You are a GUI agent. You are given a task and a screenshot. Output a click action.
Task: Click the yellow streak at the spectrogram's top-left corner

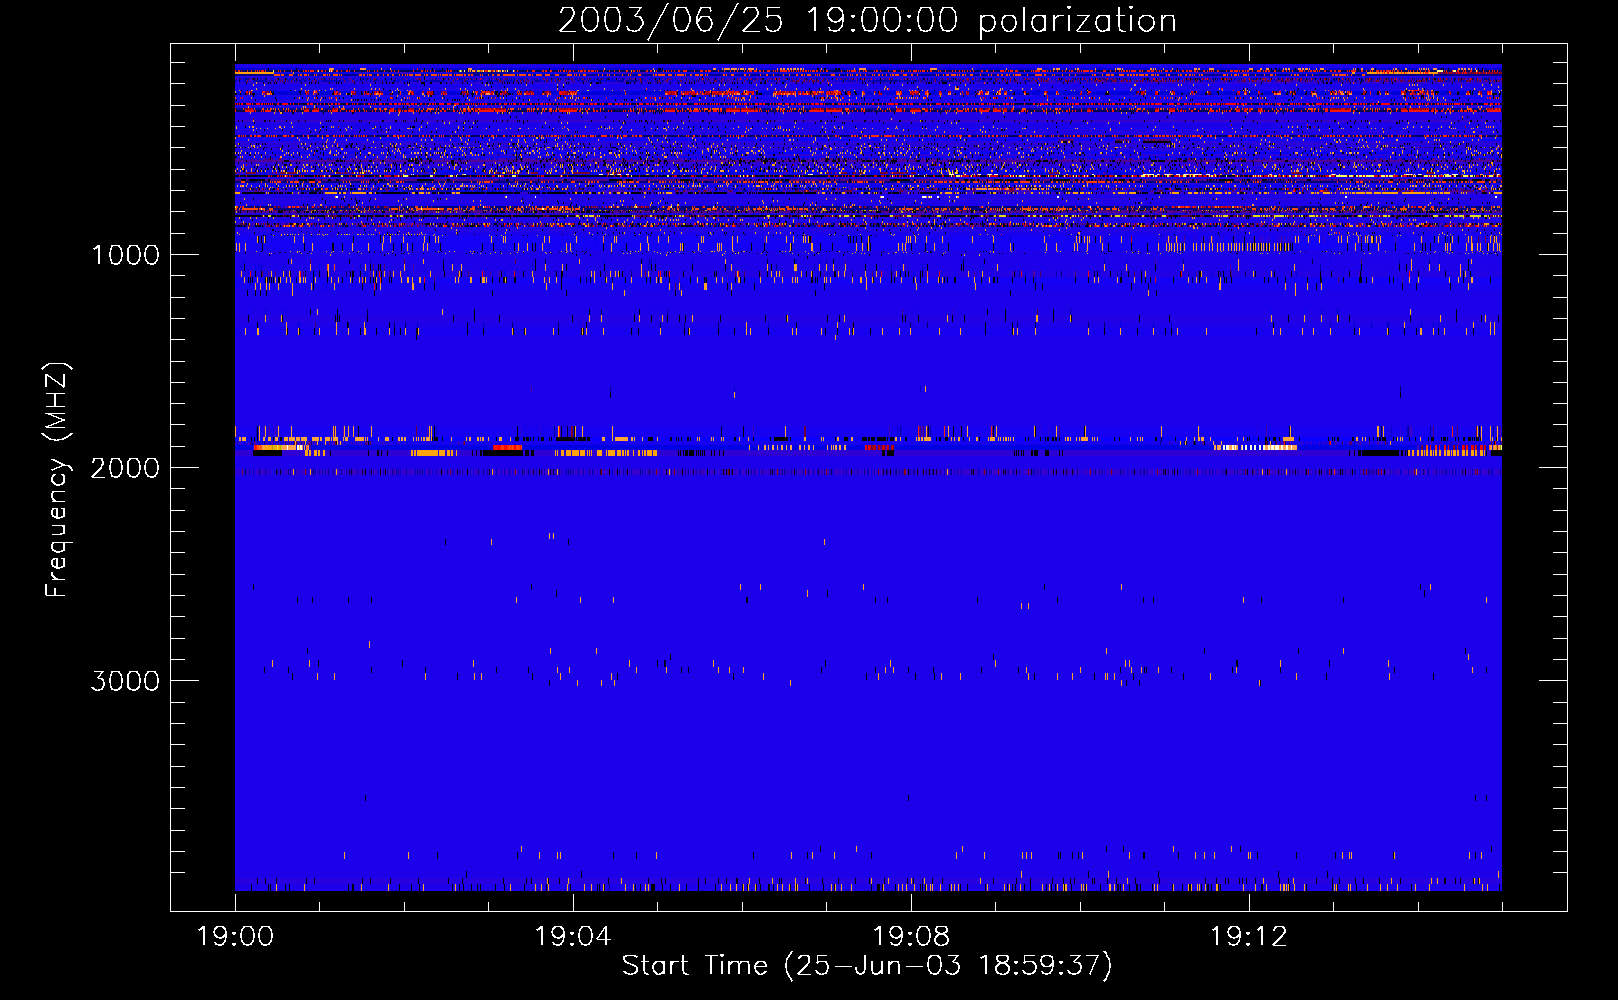[x=254, y=72]
